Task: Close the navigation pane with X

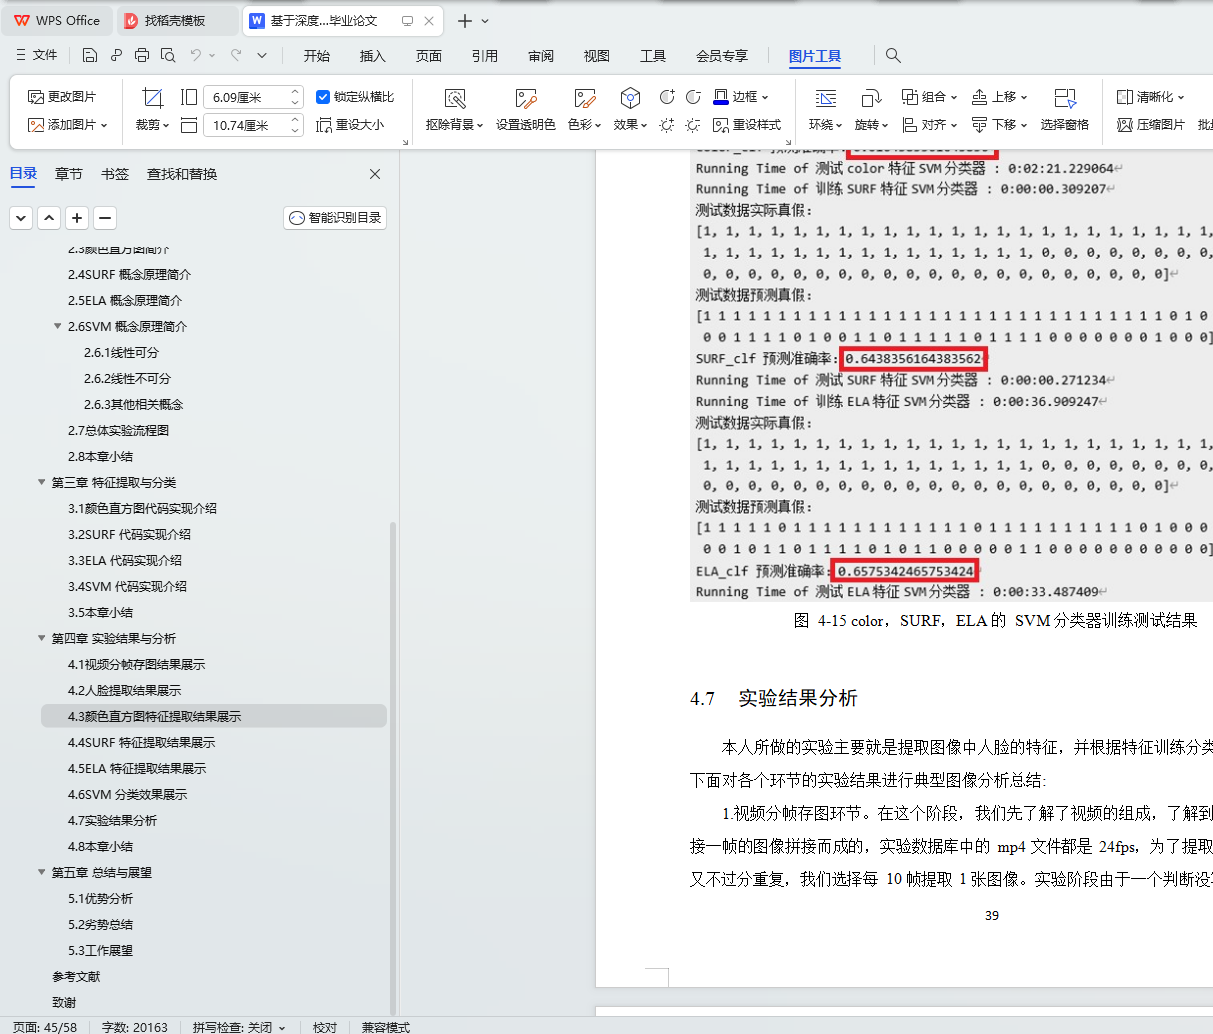Action: (375, 174)
